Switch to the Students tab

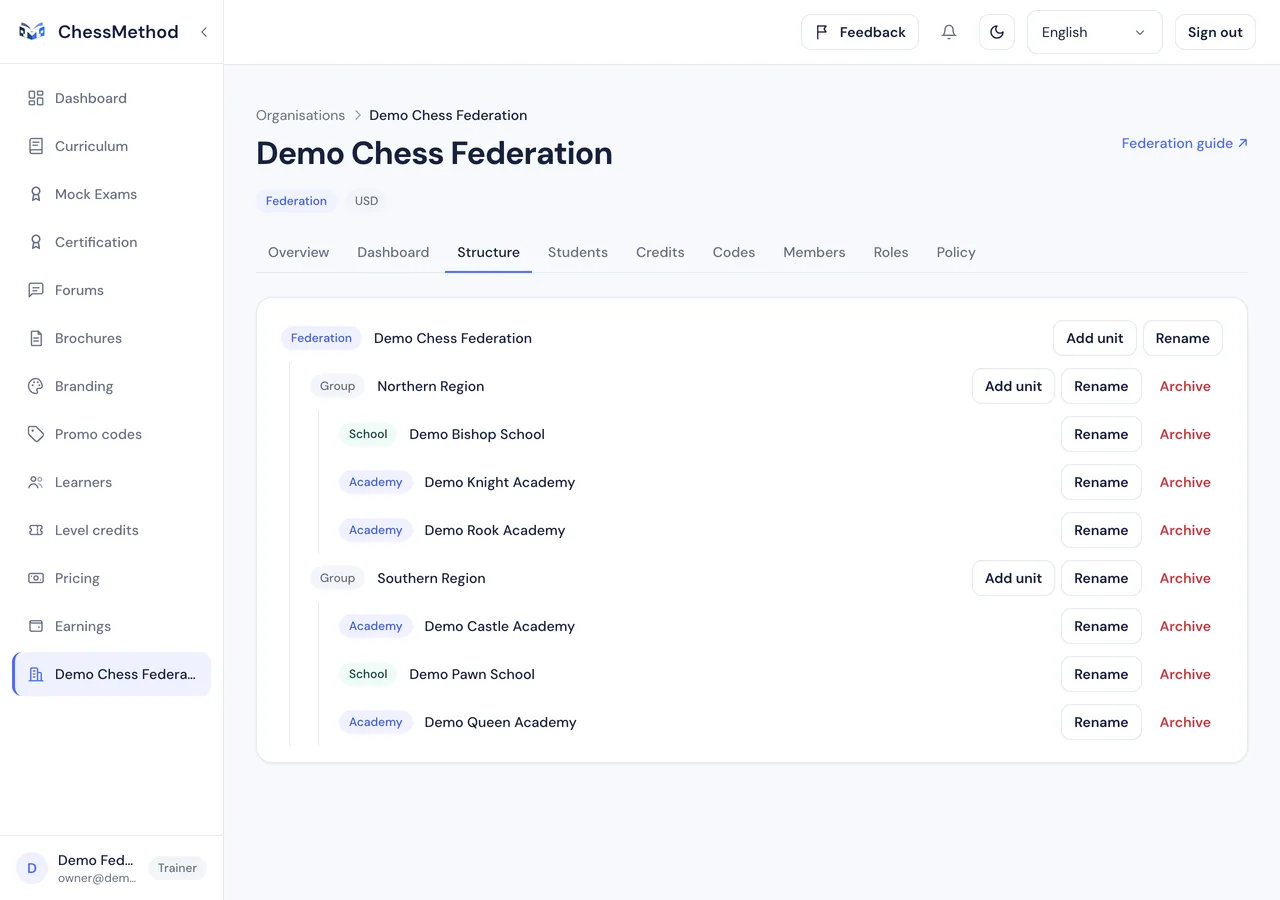pos(578,252)
